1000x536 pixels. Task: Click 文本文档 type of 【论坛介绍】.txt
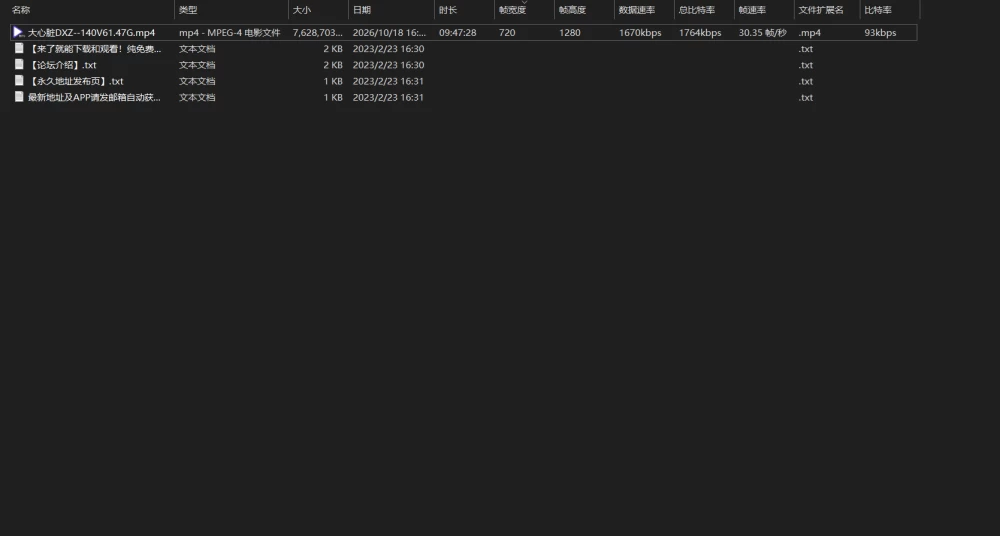point(197,65)
